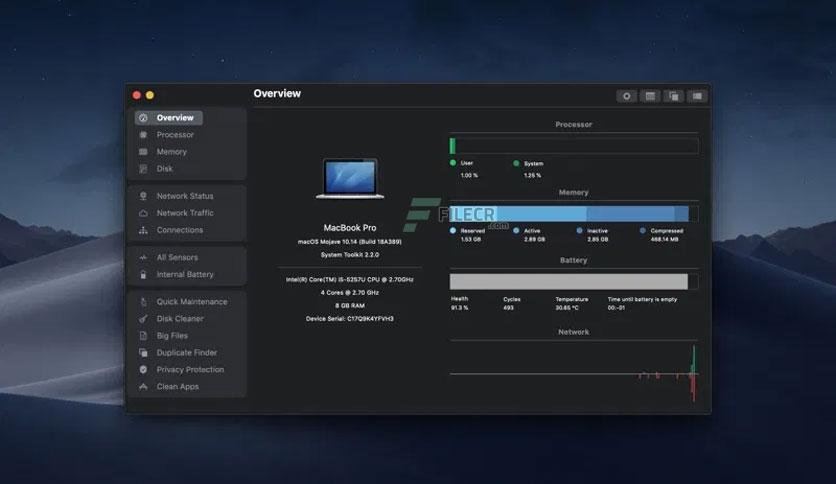
Task: Click the Processor section heading
Action: click(x=574, y=125)
